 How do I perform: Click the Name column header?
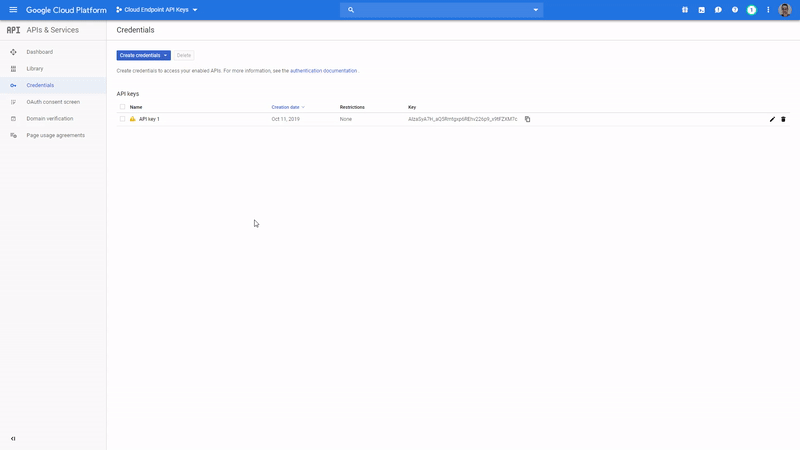click(x=136, y=107)
